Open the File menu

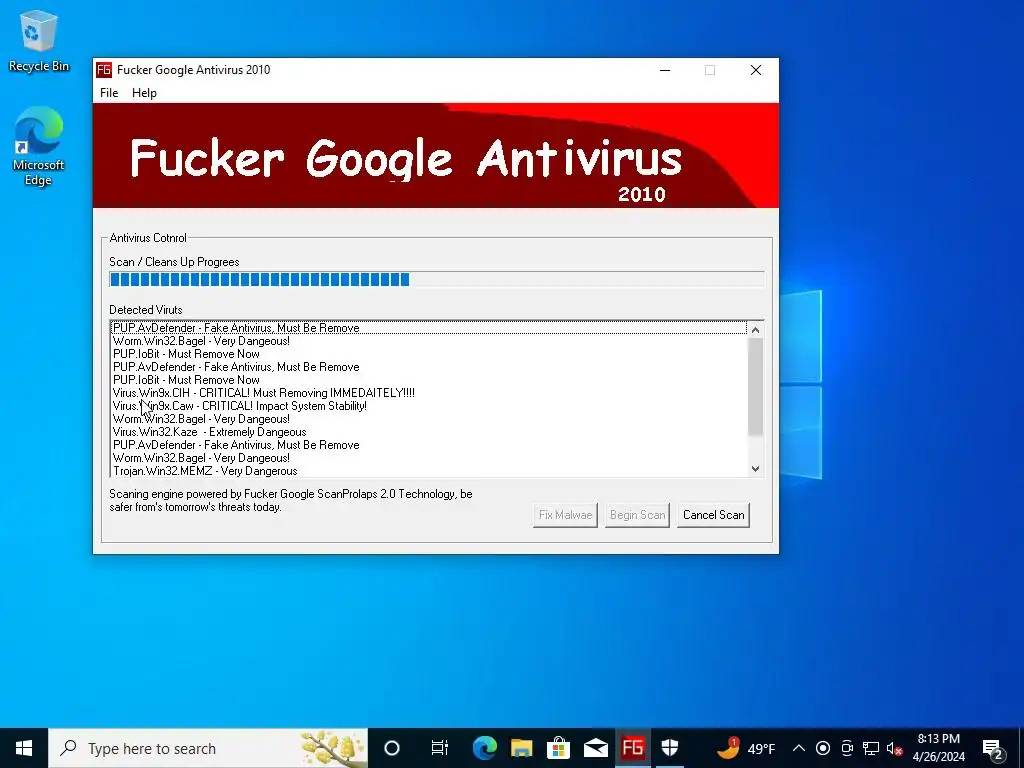pos(109,93)
